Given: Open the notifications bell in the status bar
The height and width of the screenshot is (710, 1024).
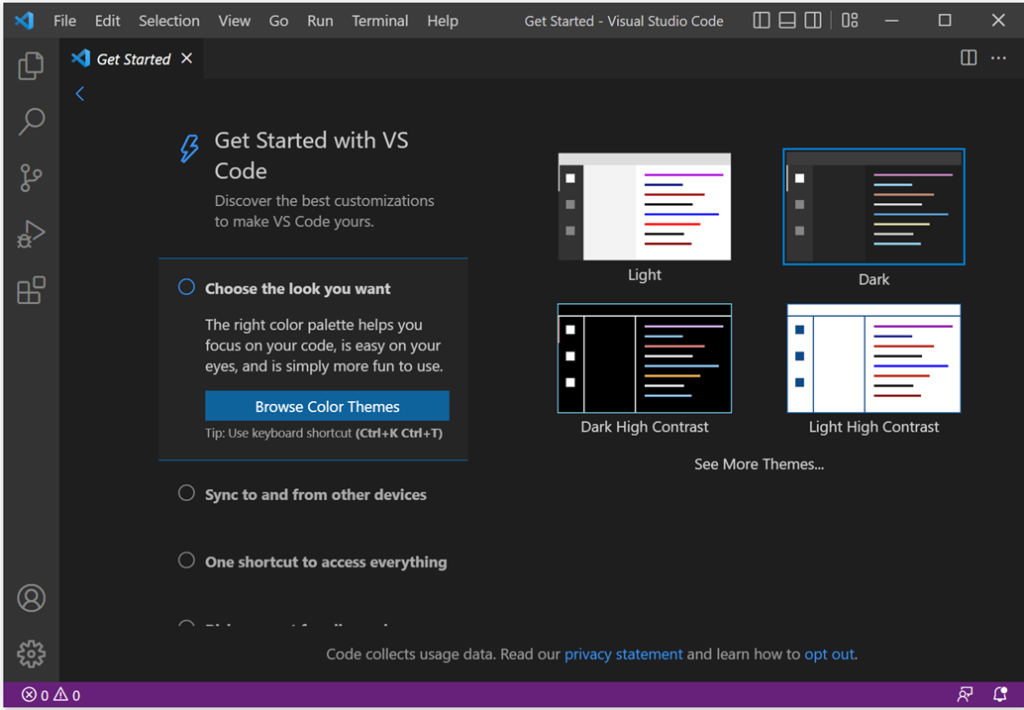Looking at the screenshot, I should point(999,693).
